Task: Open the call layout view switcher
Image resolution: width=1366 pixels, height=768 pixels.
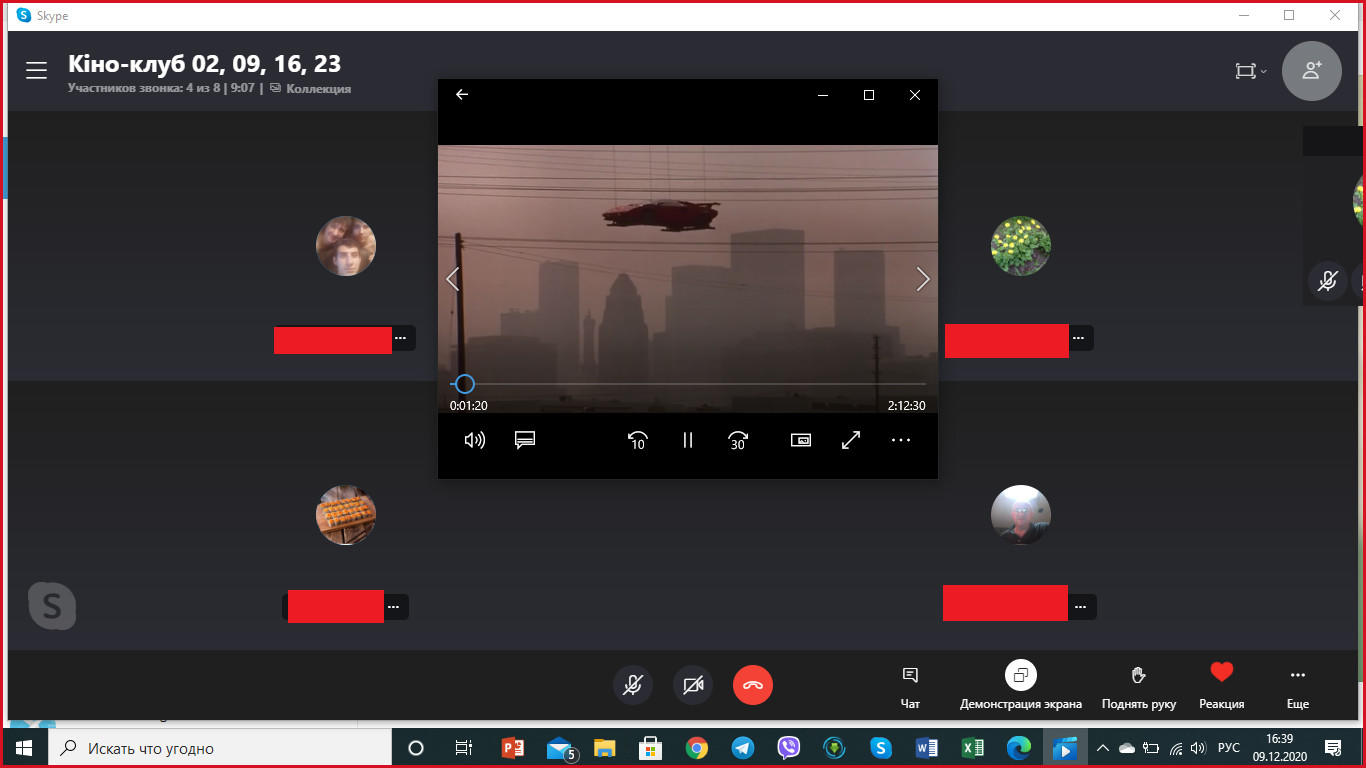Action: pyautogui.click(x=1250, y=71)
